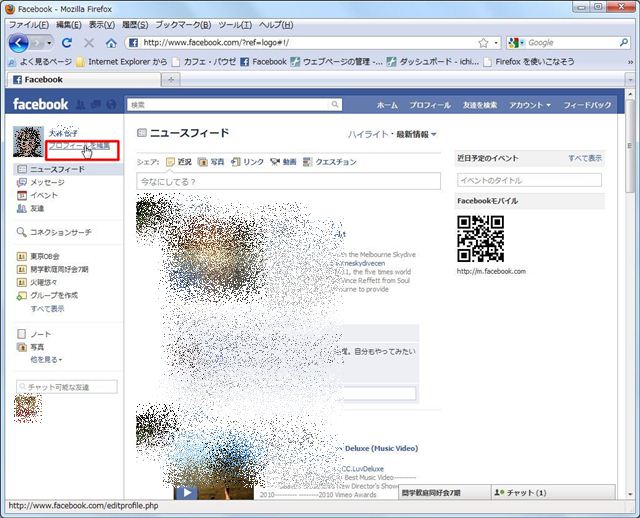Open the ヘルプ menu

[276, 25]
